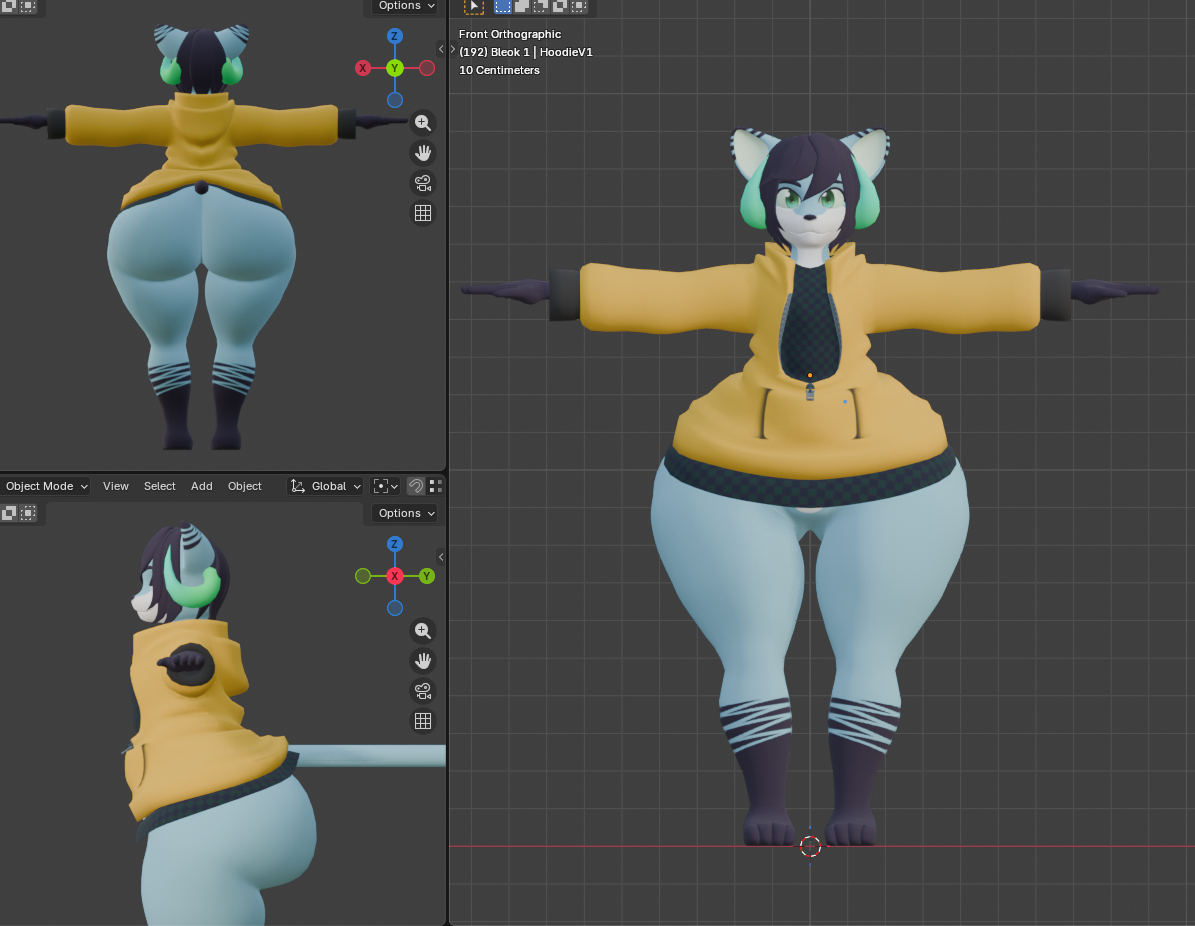
Task: Click the pan hand icon in bottom-left viewport
Action: coord(422,661)
